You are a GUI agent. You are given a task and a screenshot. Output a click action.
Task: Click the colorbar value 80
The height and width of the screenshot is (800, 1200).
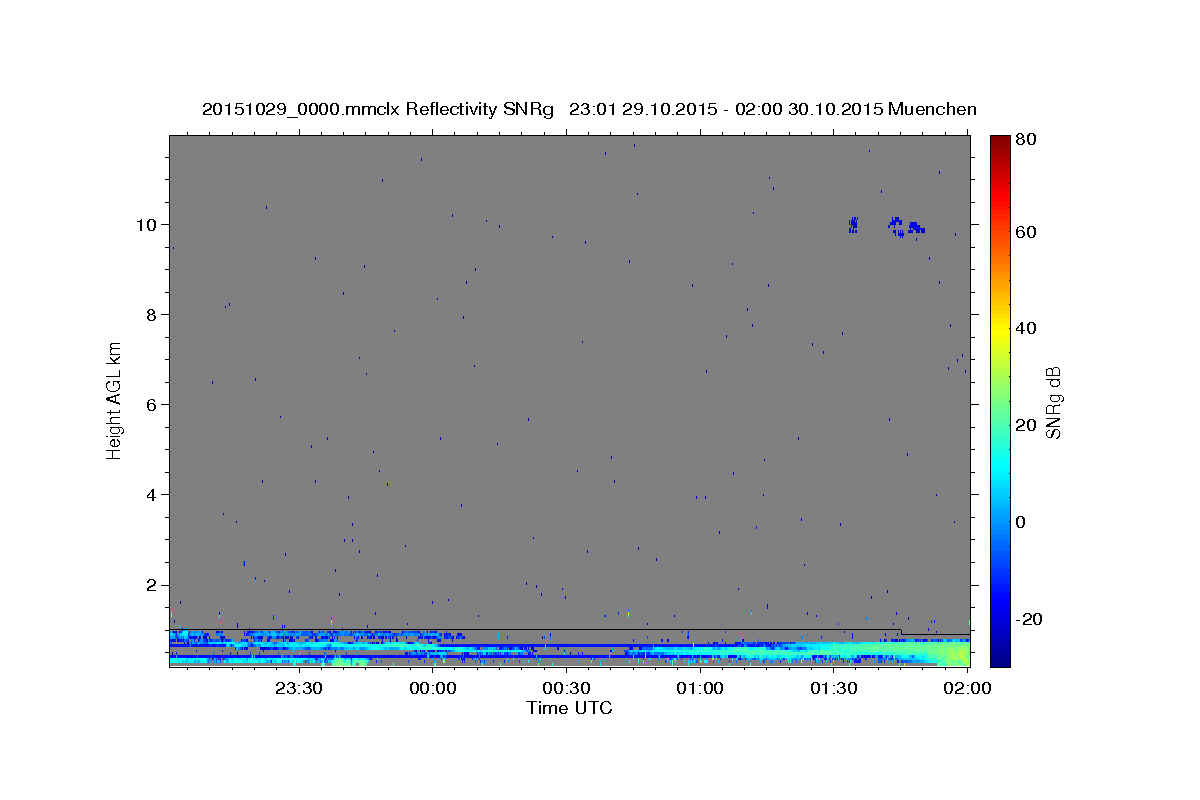[1027, 139]
